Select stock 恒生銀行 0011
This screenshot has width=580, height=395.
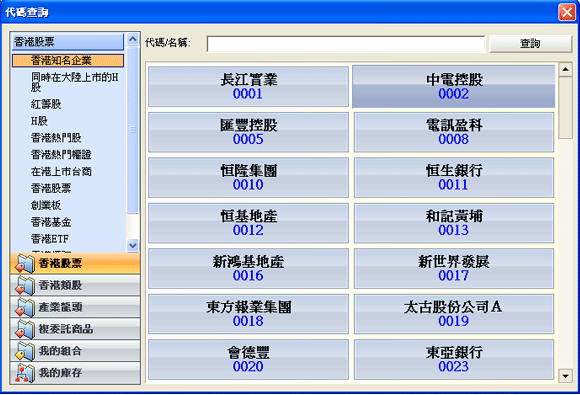point(453,178)
